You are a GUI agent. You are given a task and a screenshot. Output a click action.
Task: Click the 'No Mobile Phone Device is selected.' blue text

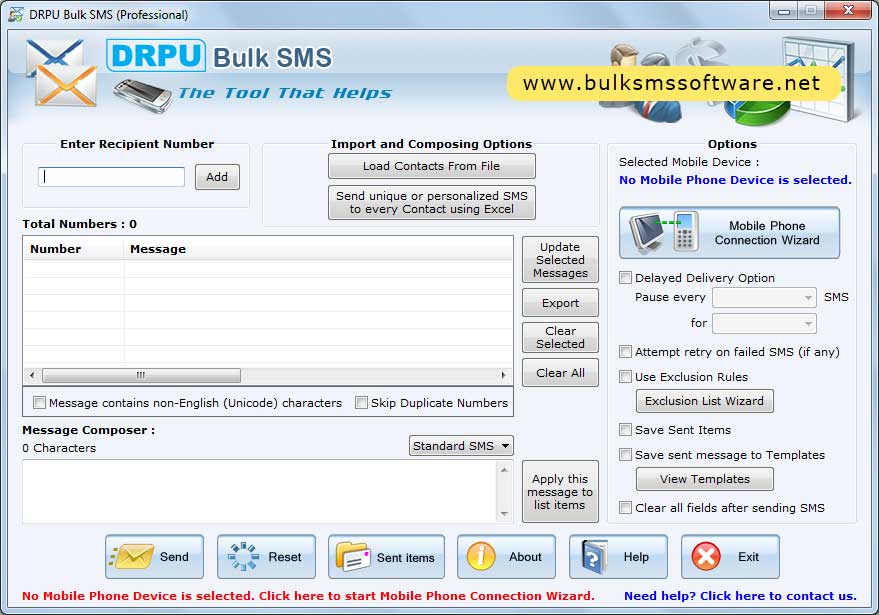(735, 180)
